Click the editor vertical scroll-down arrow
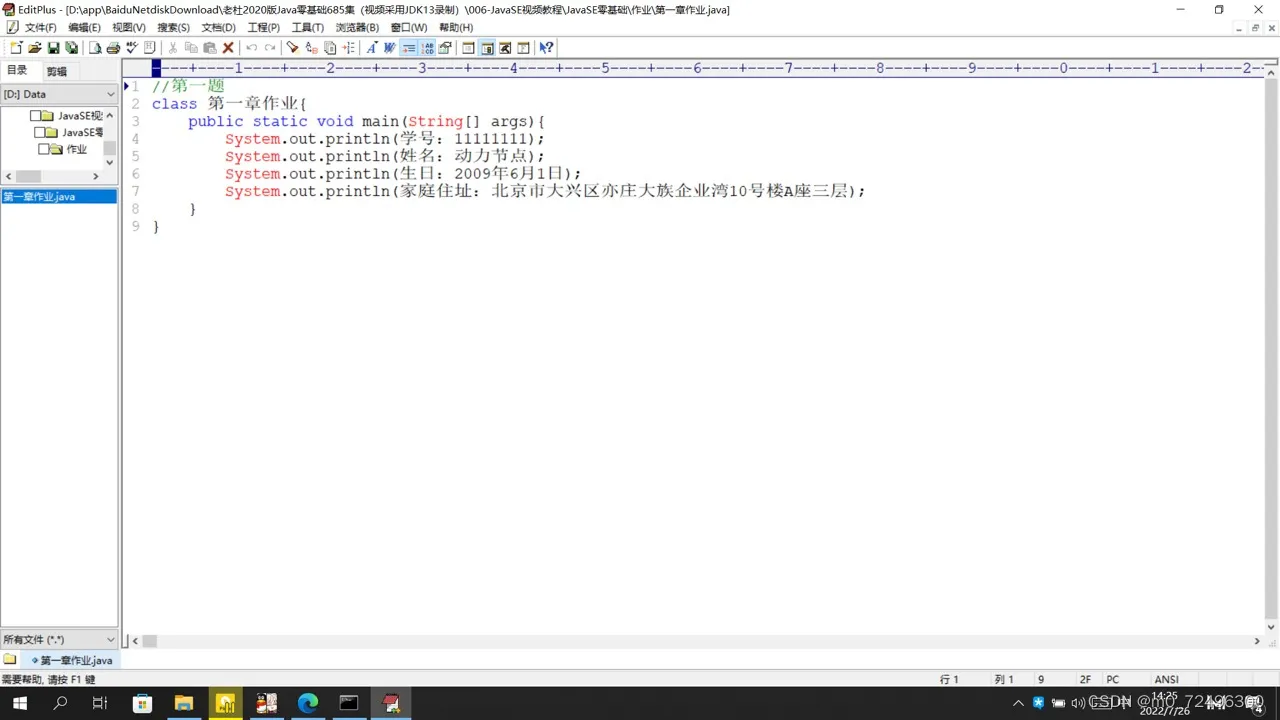Screen dimensions: 1280x720 [x=1271, y=627]
